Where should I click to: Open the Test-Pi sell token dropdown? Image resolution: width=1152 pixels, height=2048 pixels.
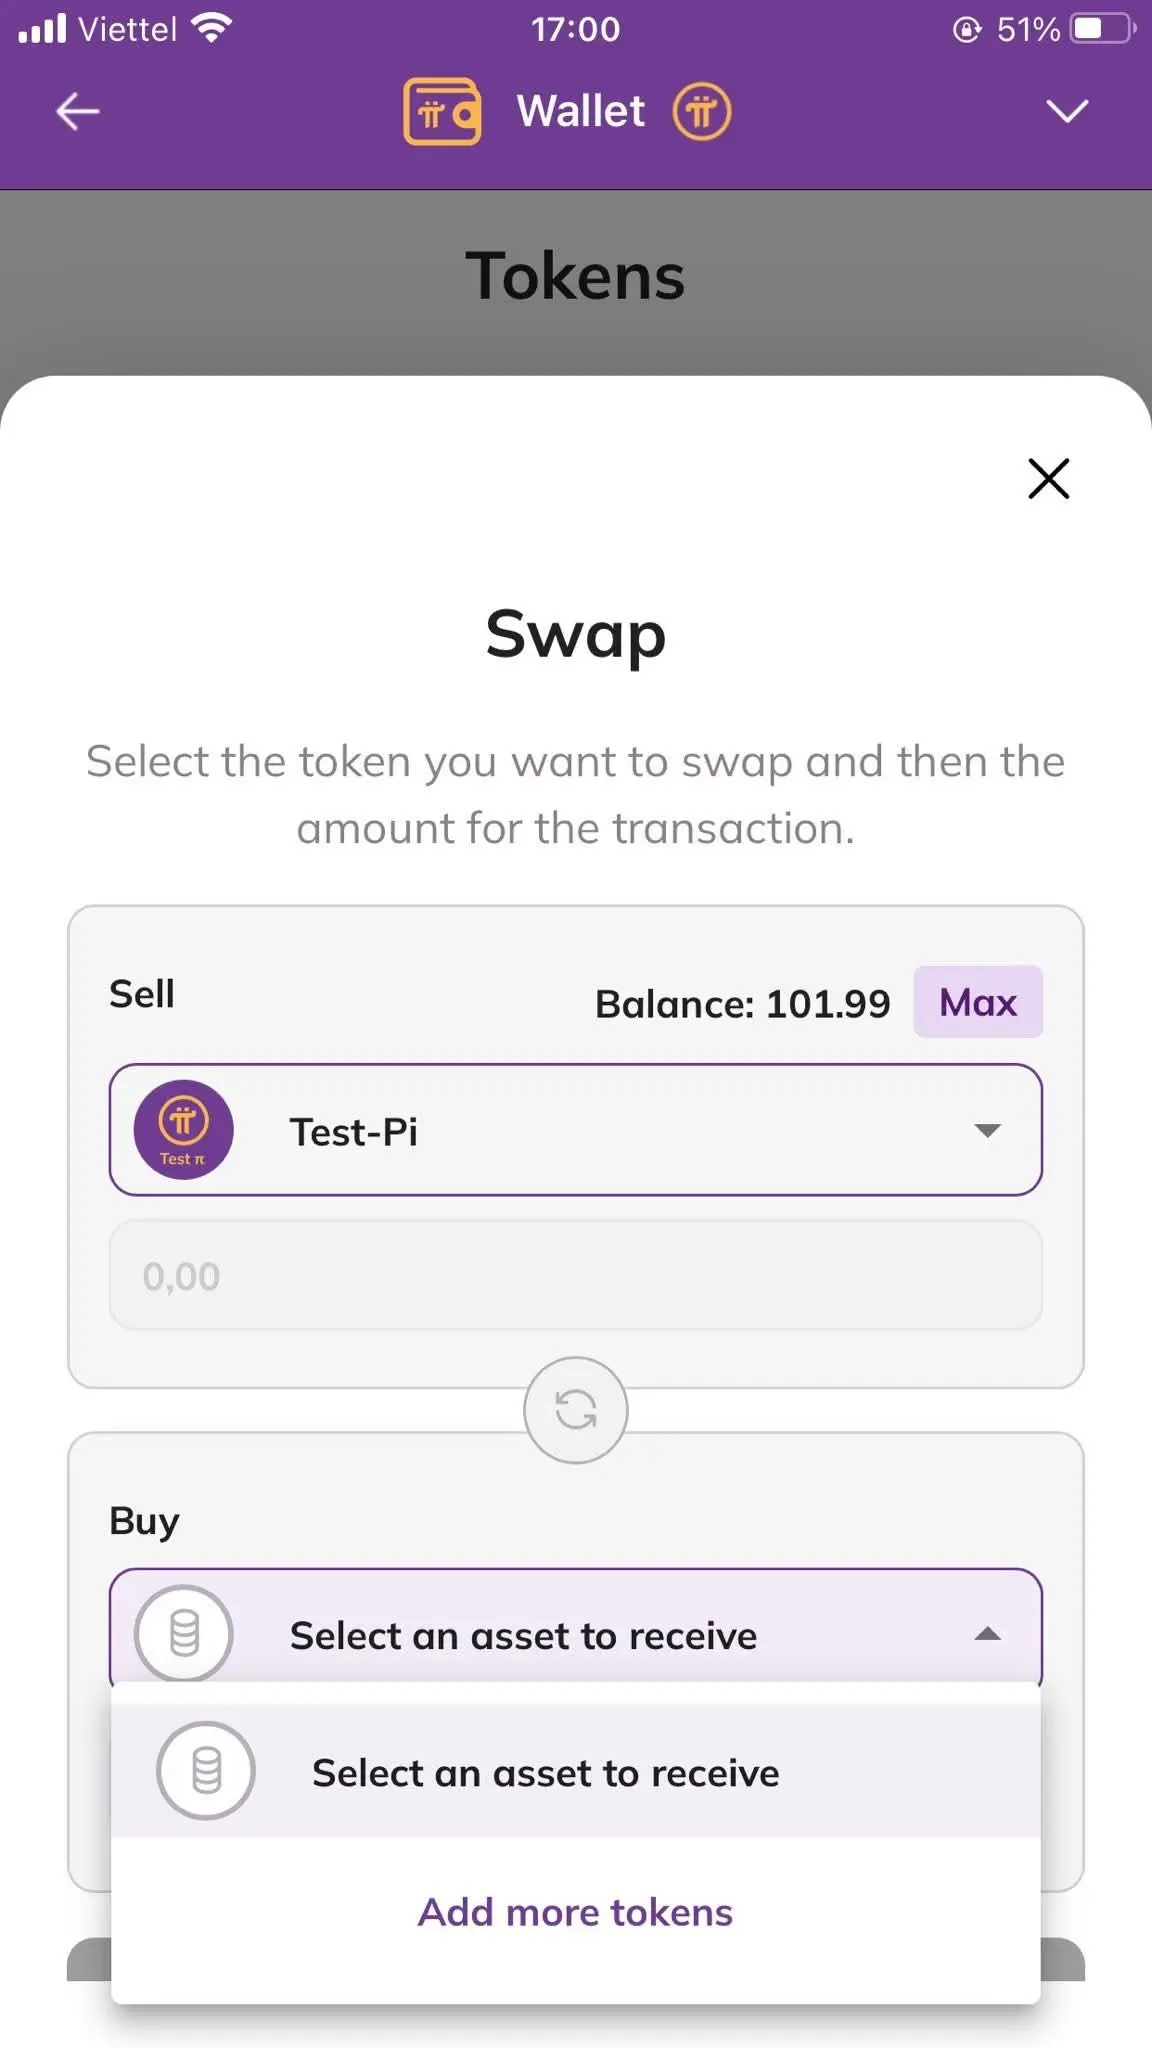pos(576,1130)
